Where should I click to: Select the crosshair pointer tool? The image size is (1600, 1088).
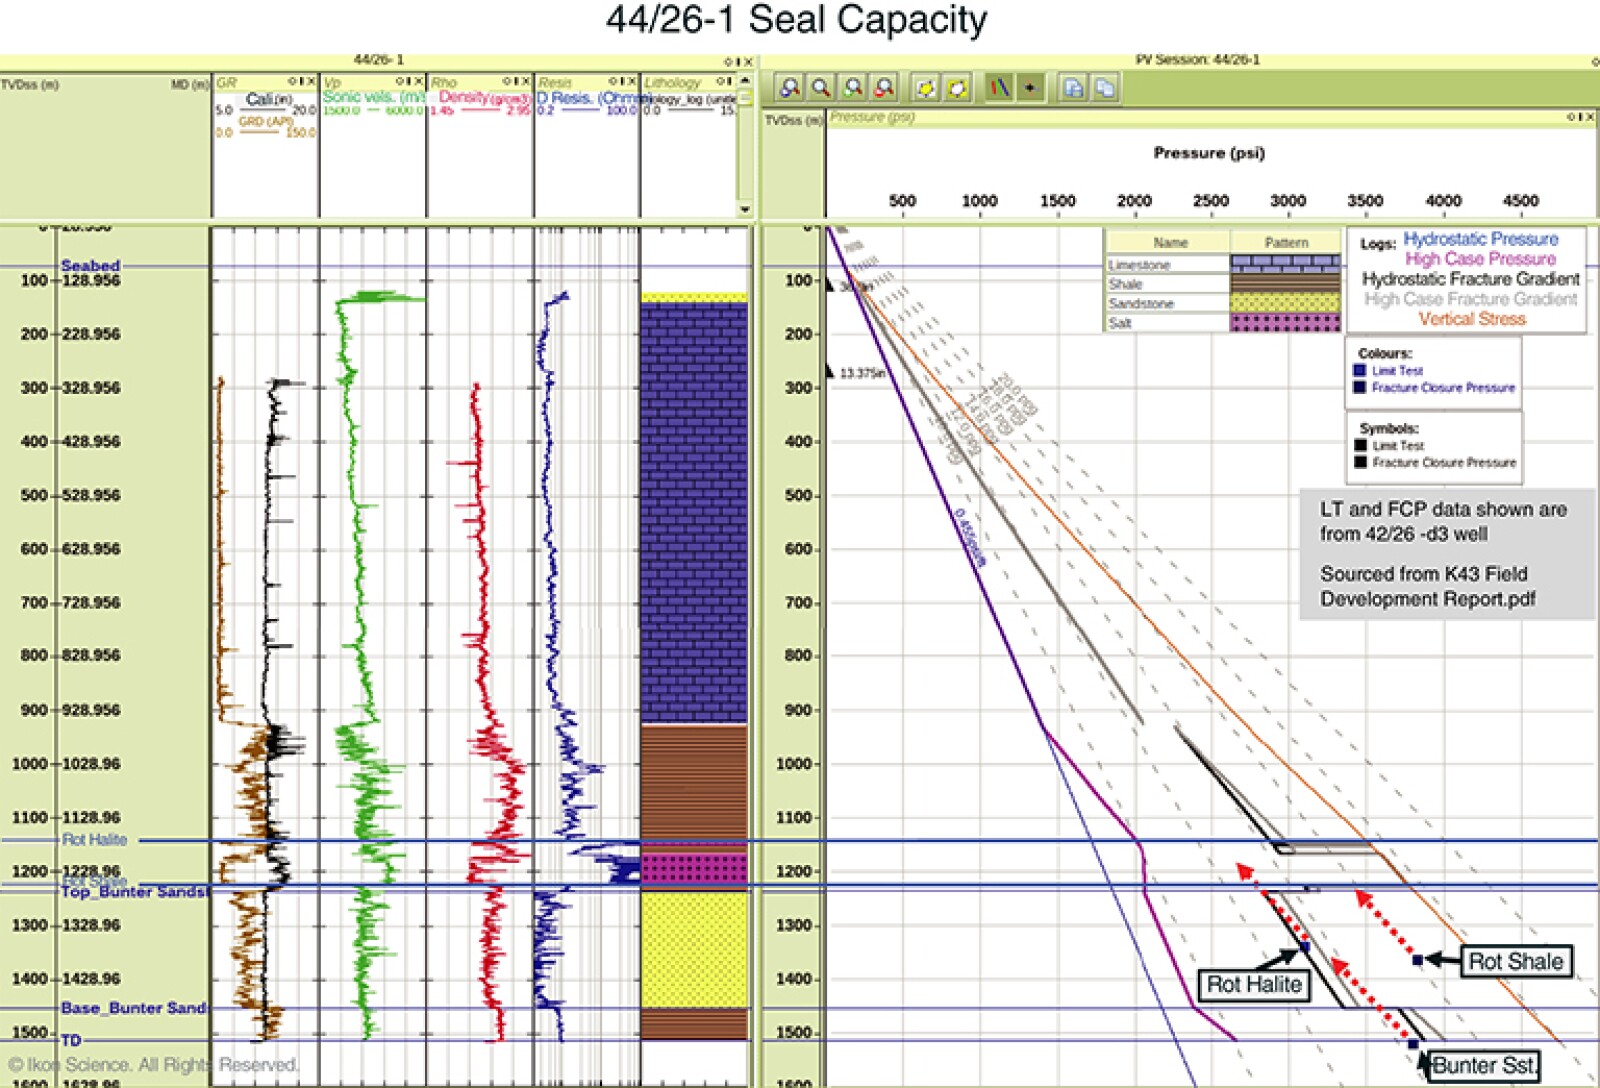(1030, 86)
